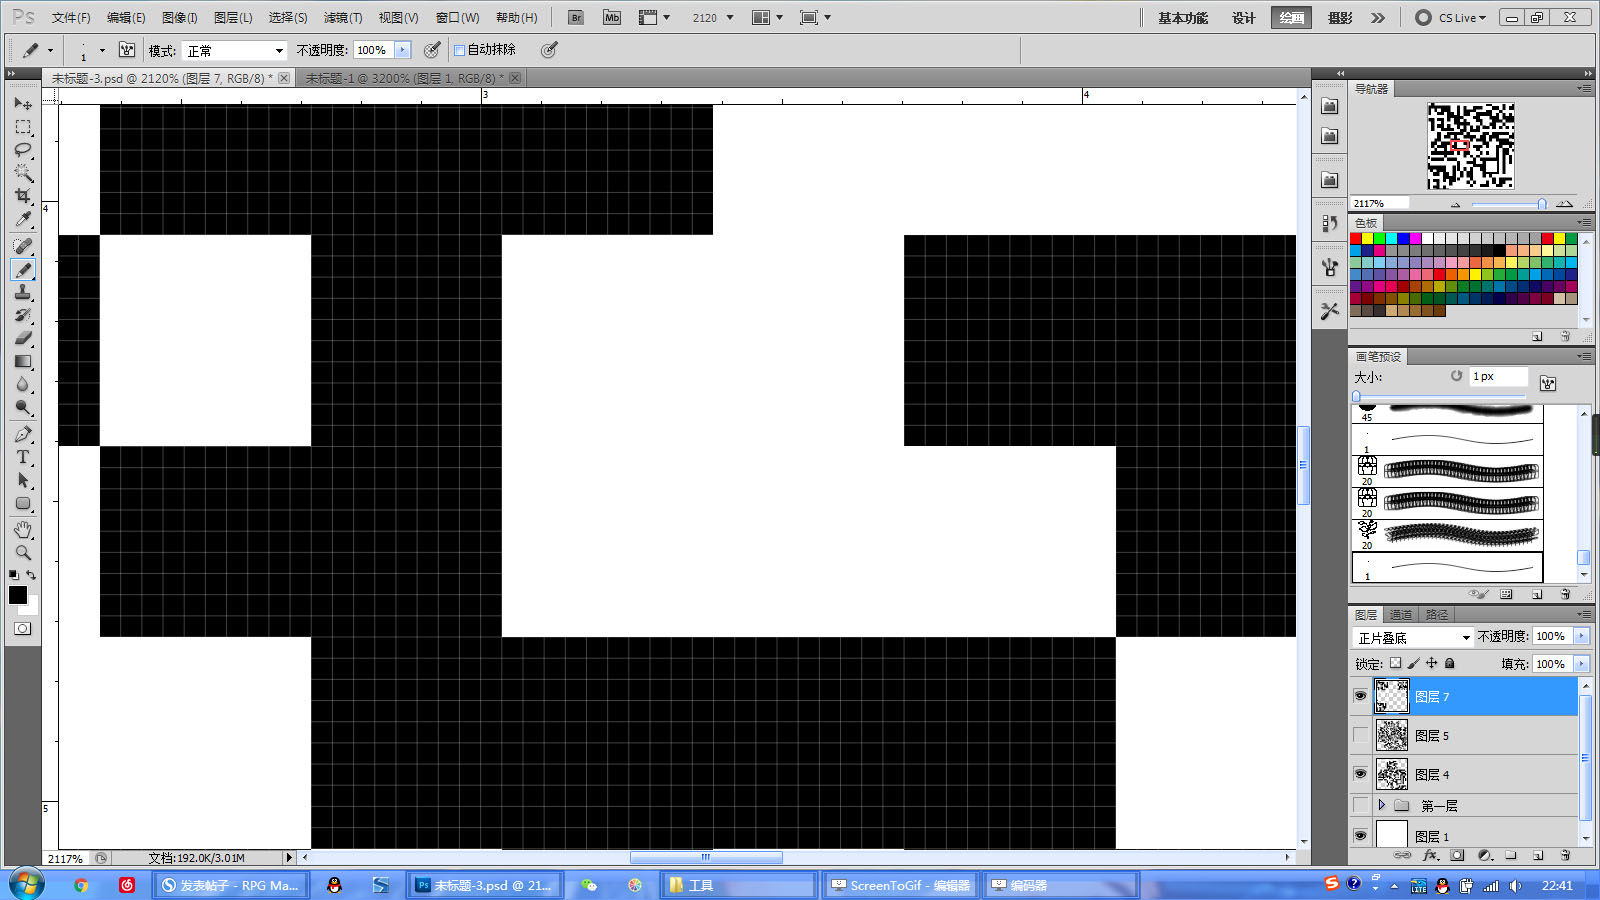Open the 文件(F) menu

point(71,18)
